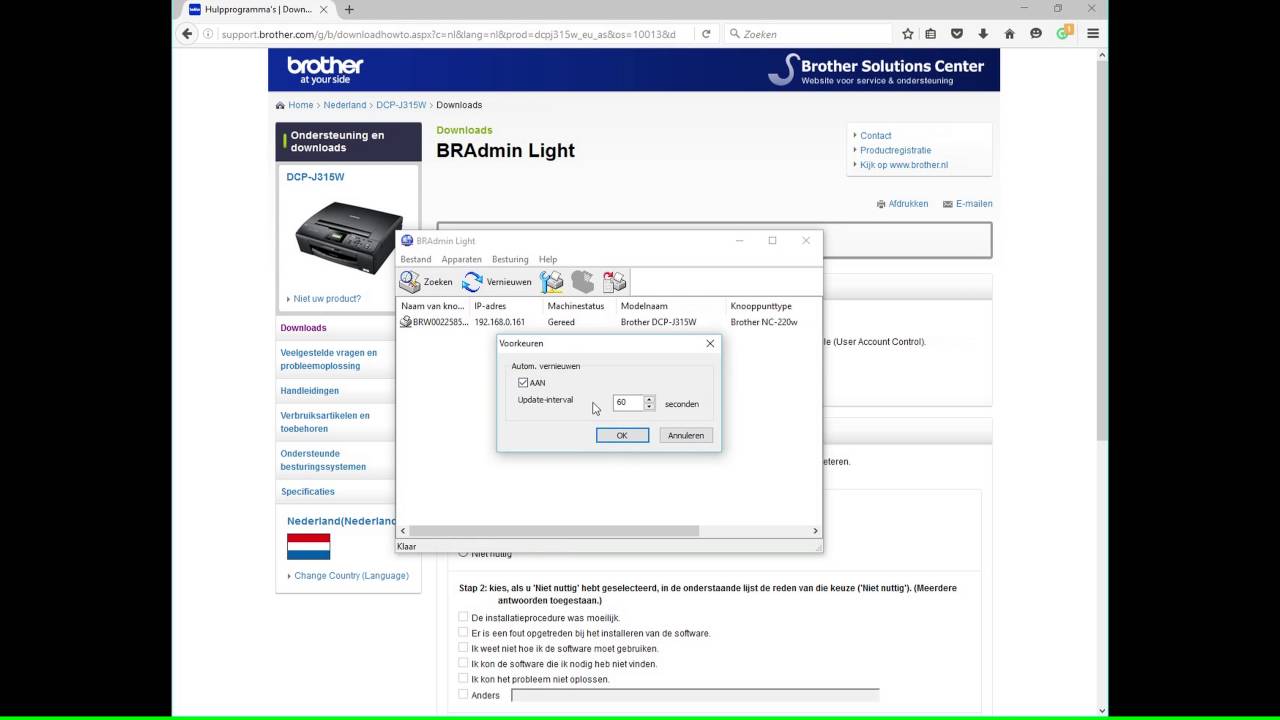Check the Anders checkbox
The width and height of the screenshot is (1280, 720).
point(463,694)
